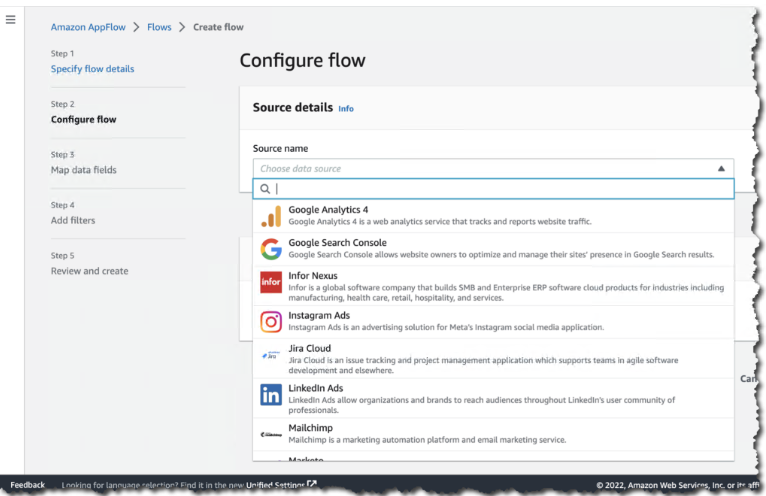Click the Mailchimp logo
Screen dimensions: 766x496
tap(270, 433)
